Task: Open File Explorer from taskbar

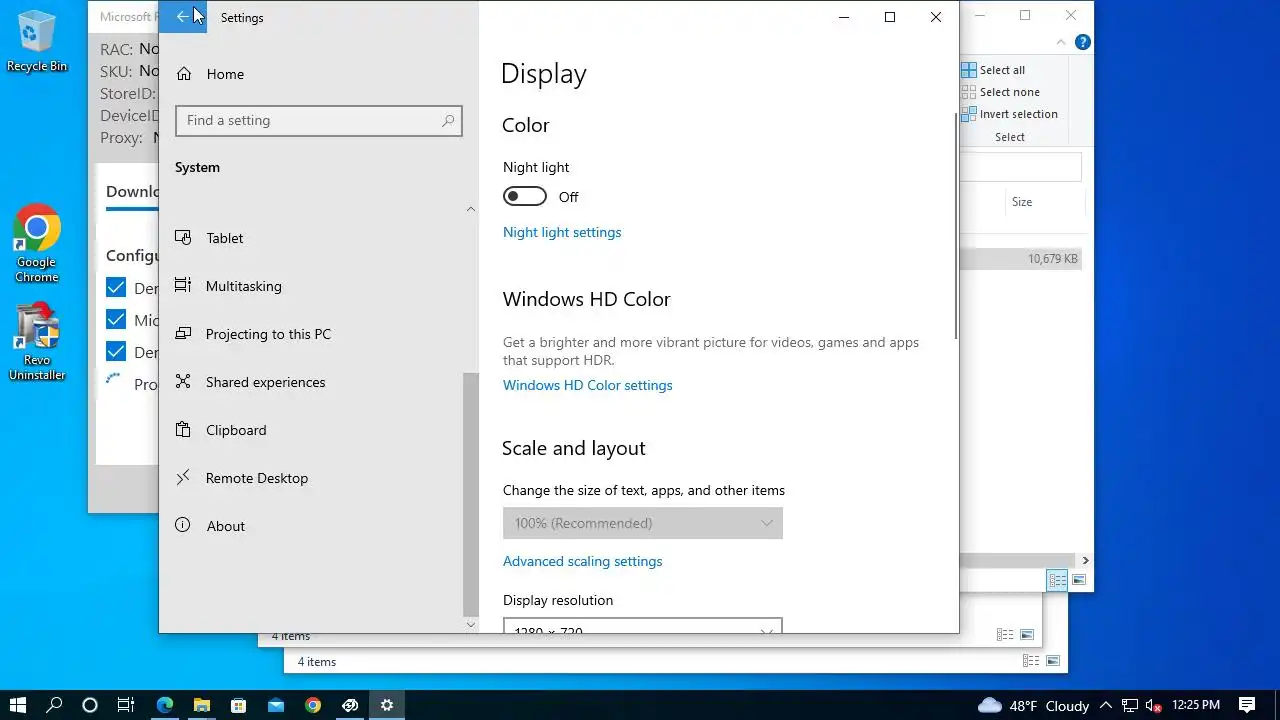Action: pos(202,705)
